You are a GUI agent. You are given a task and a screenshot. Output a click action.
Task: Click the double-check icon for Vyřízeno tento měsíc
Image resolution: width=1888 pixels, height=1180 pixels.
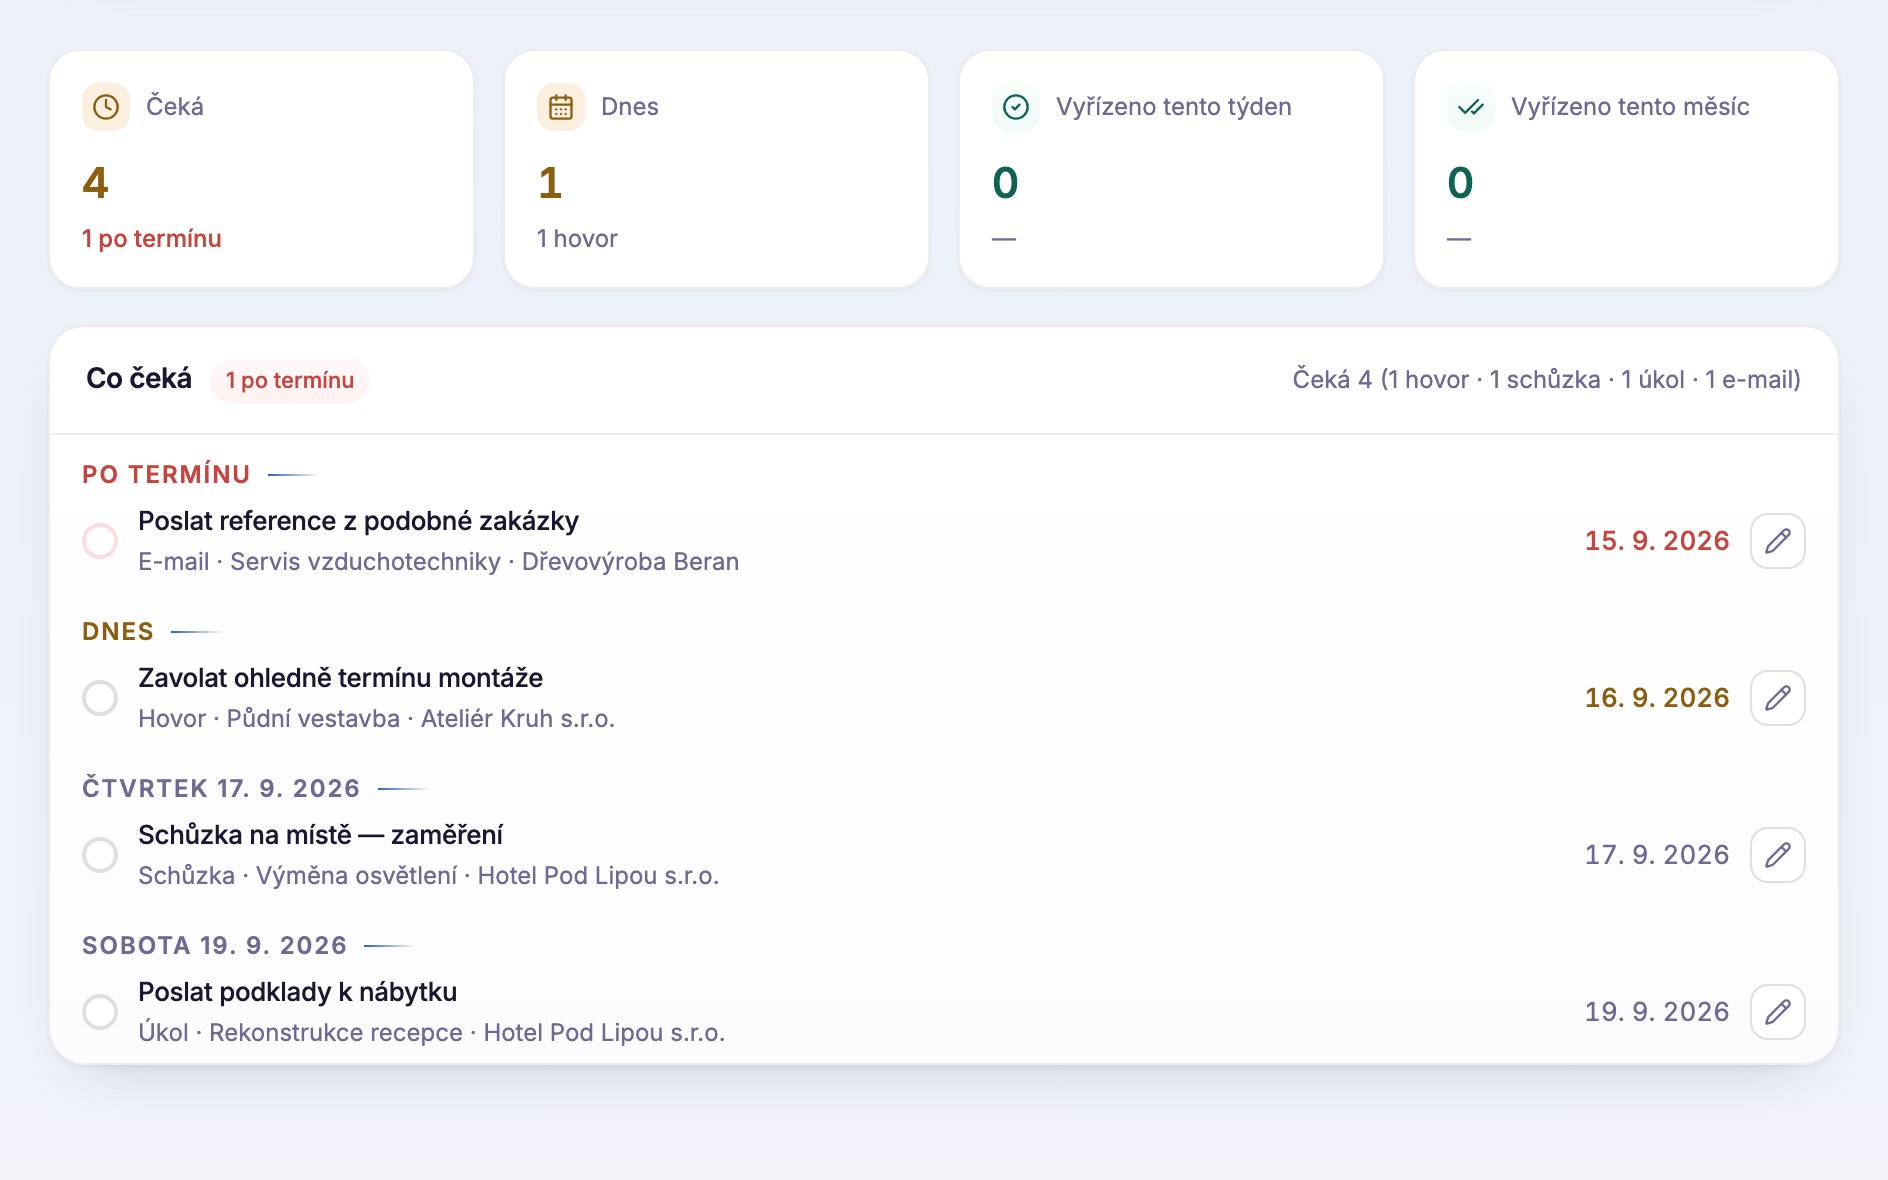coord(1471,107)
